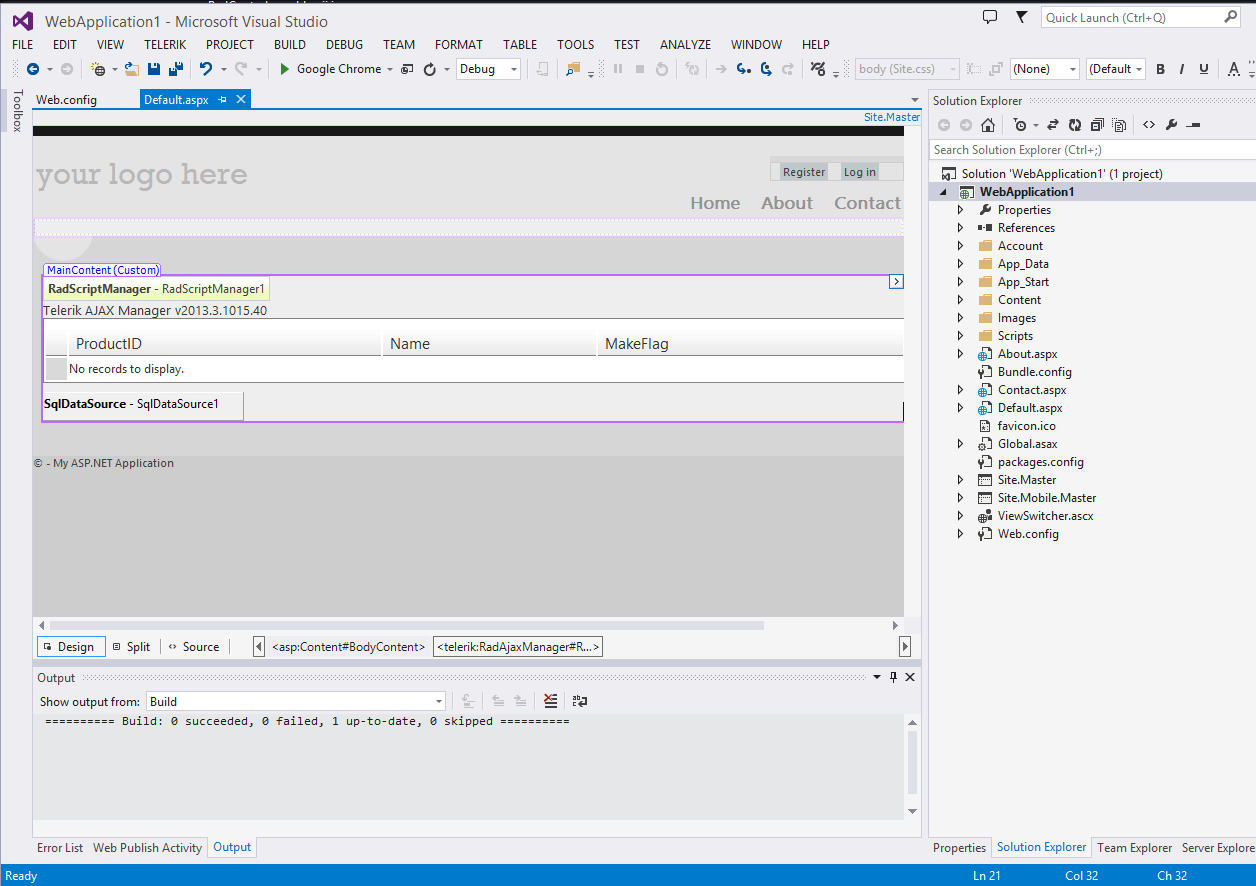
Task: Click the notifications filter funnel icon
Action: coord(1021,17)
